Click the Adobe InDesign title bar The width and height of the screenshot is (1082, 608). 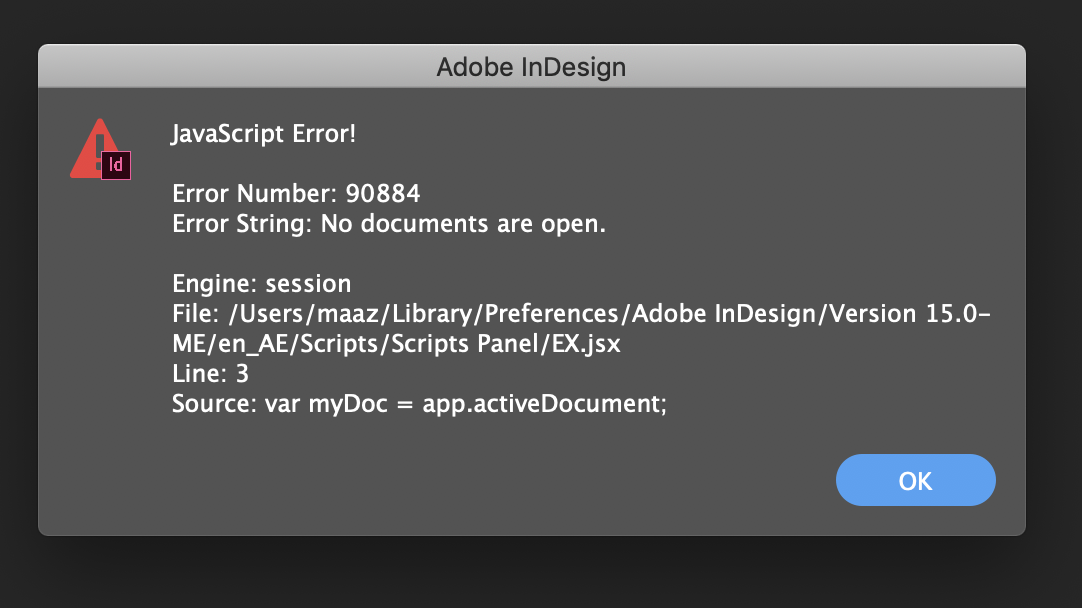[x=531, y=68]
